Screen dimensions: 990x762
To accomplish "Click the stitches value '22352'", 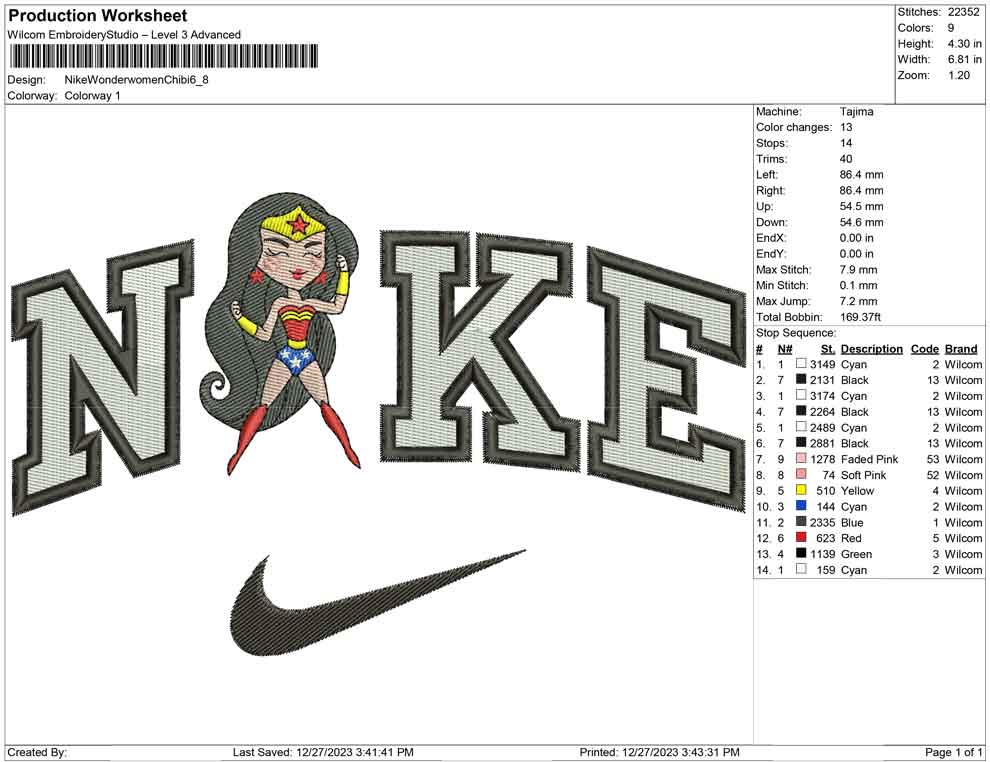I will 963,12.
